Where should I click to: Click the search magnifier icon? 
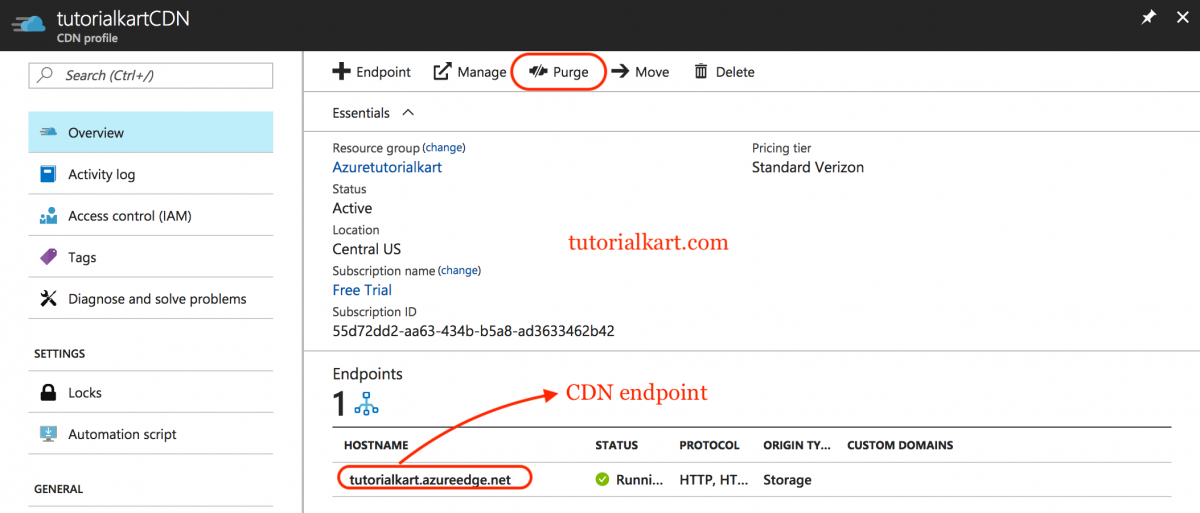45,75
